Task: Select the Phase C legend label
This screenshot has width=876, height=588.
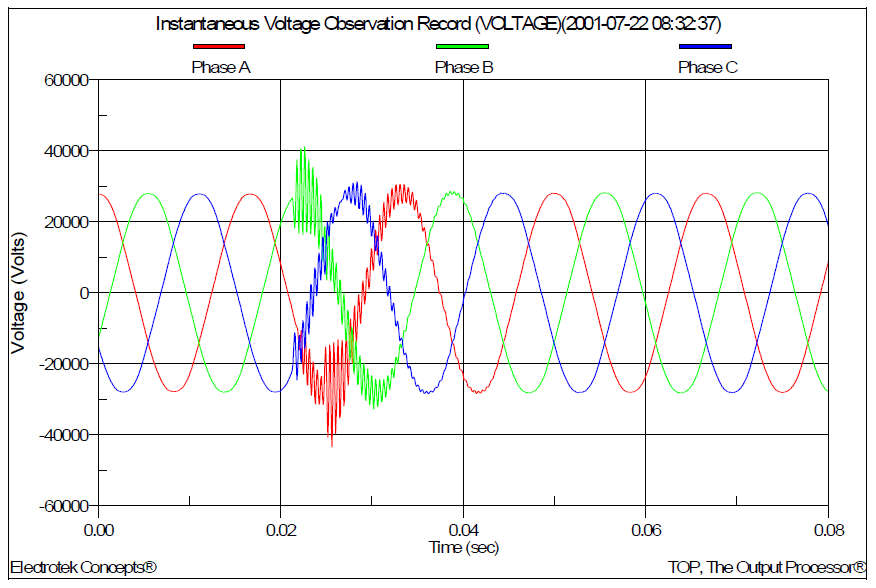Action: 708,68
